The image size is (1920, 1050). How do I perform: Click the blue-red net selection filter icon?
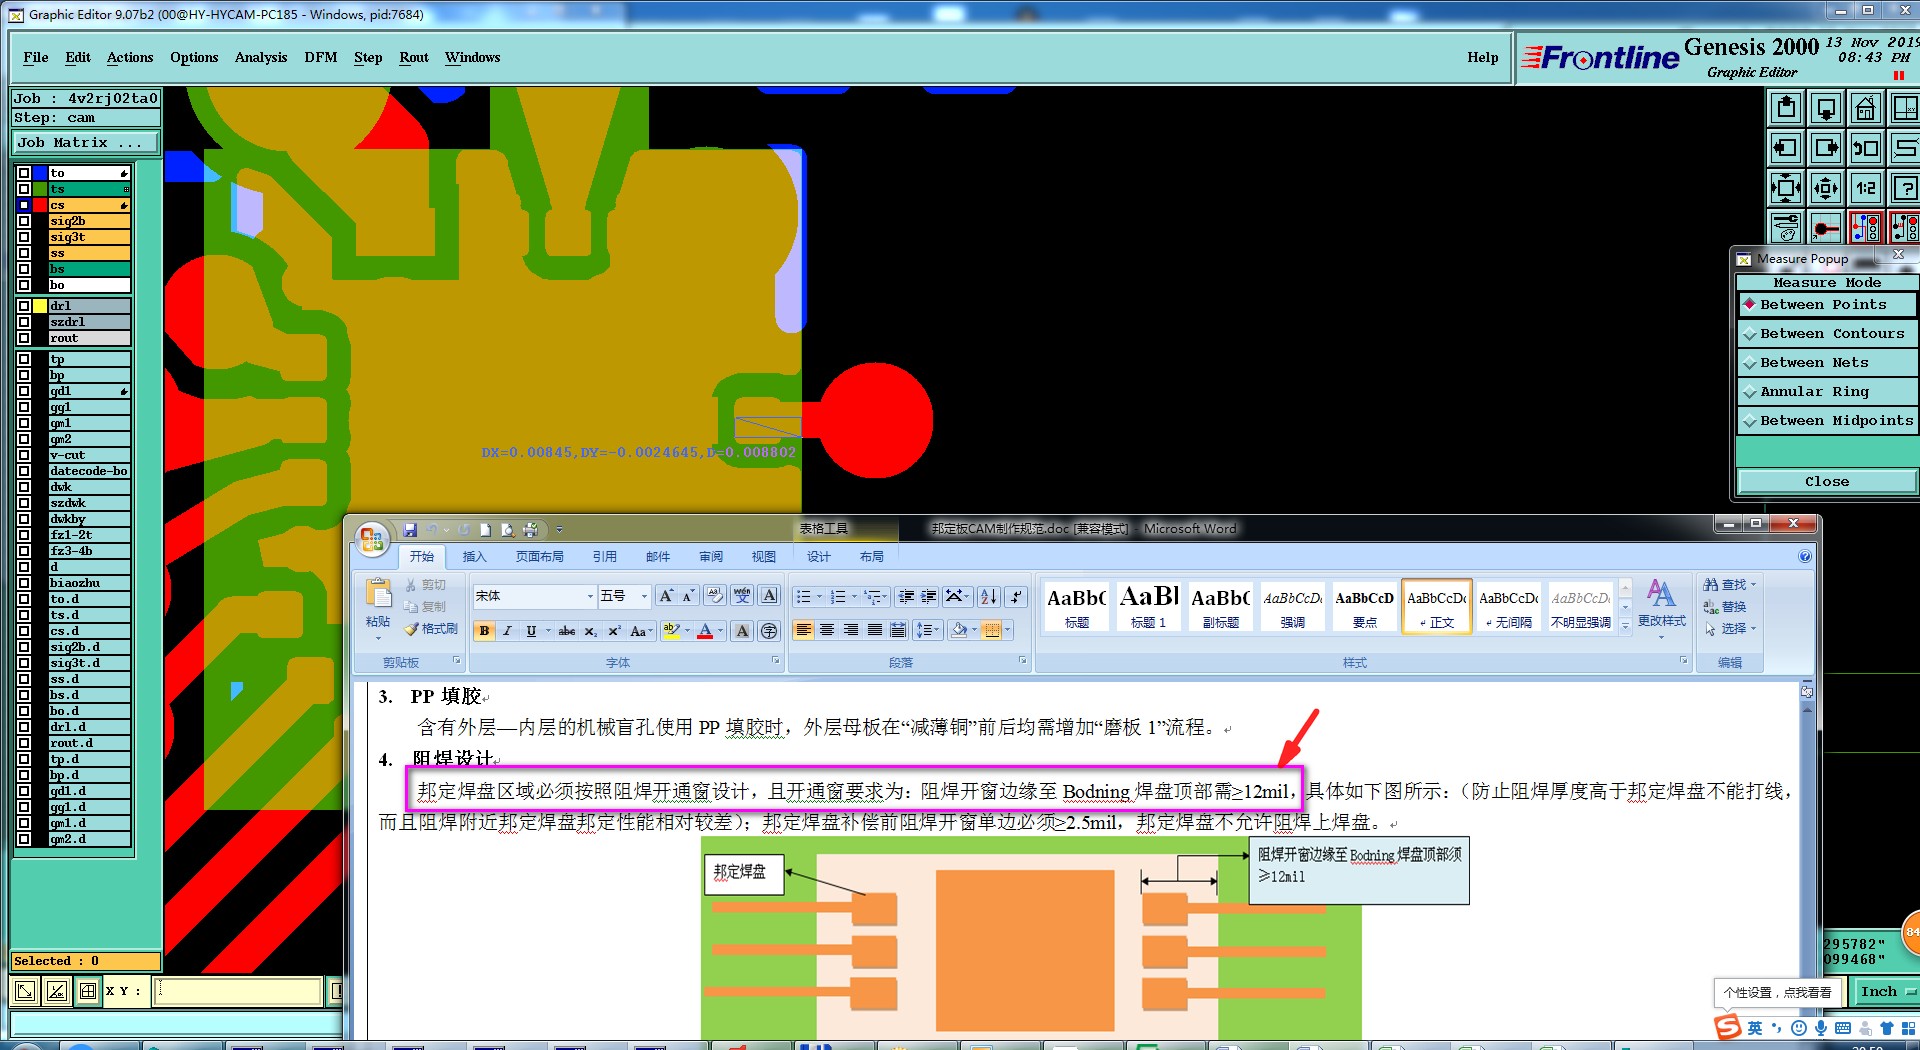point(1865,228)
